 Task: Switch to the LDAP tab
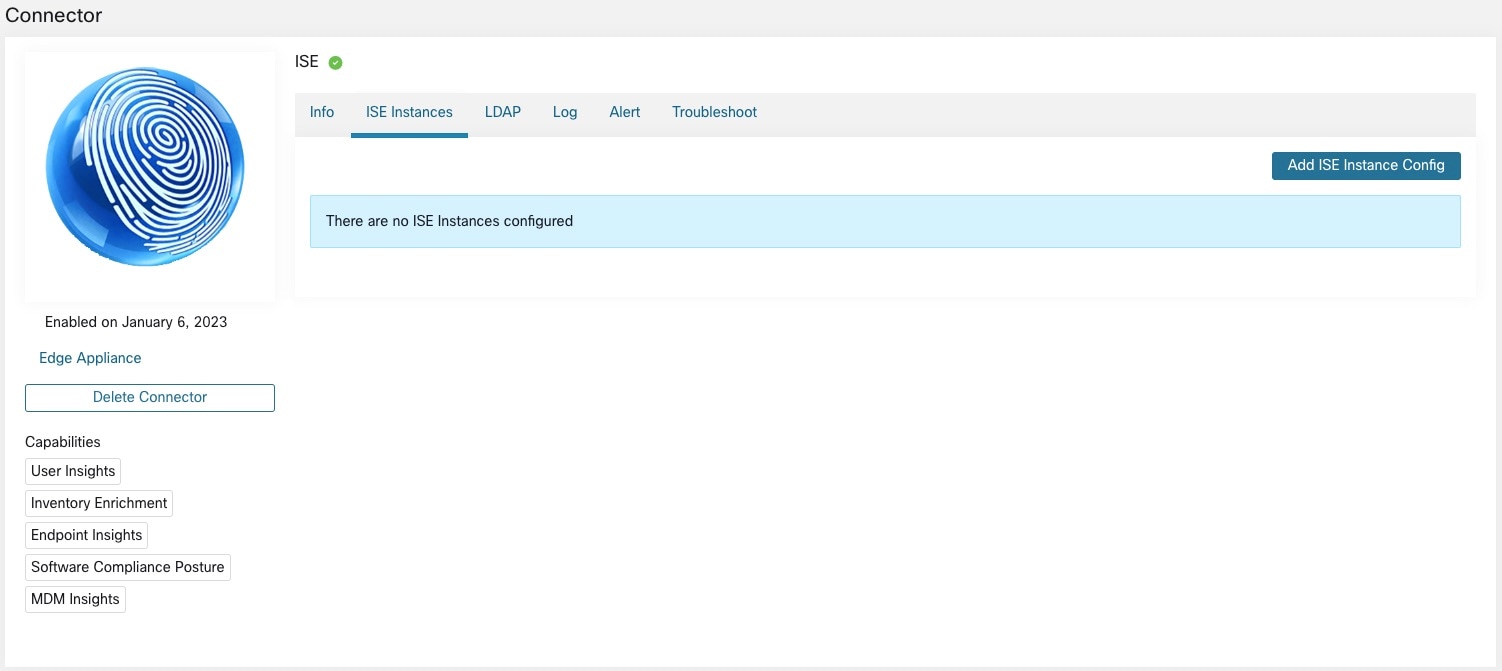pyautogui.click(x=503, y=112)
